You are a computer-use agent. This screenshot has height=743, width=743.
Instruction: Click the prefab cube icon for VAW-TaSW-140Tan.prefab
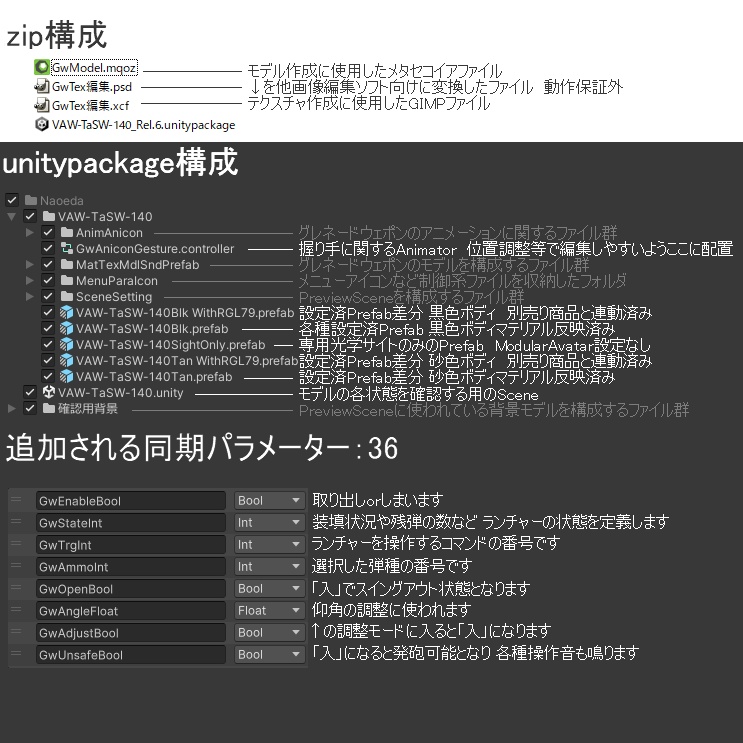point(67,377)
